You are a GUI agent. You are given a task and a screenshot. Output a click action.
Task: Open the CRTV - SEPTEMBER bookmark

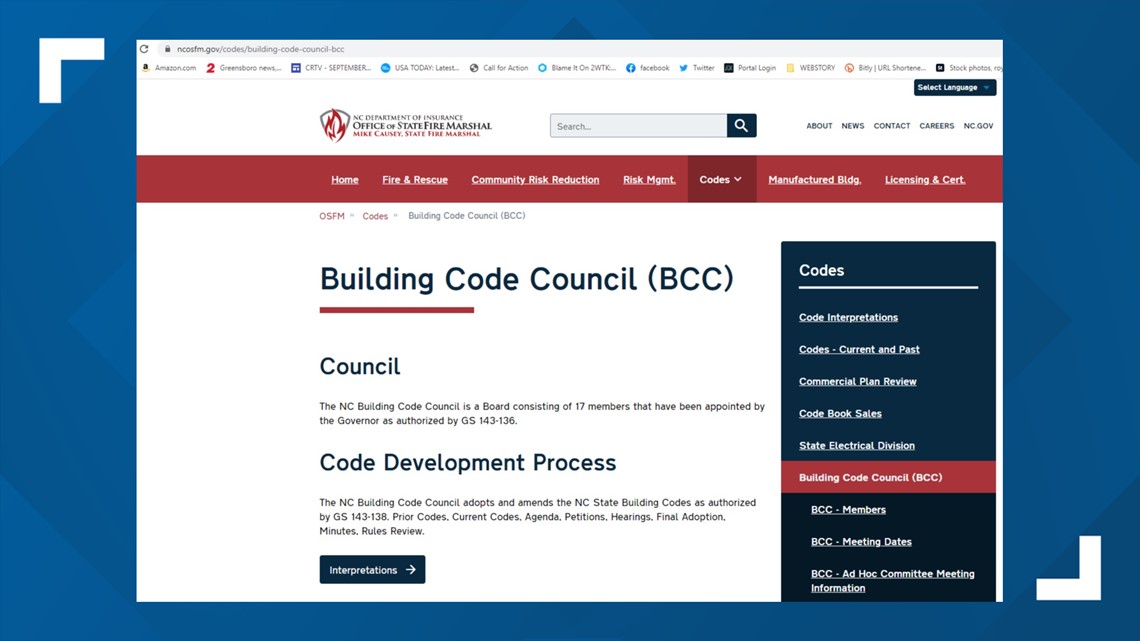tap(331, 68)
